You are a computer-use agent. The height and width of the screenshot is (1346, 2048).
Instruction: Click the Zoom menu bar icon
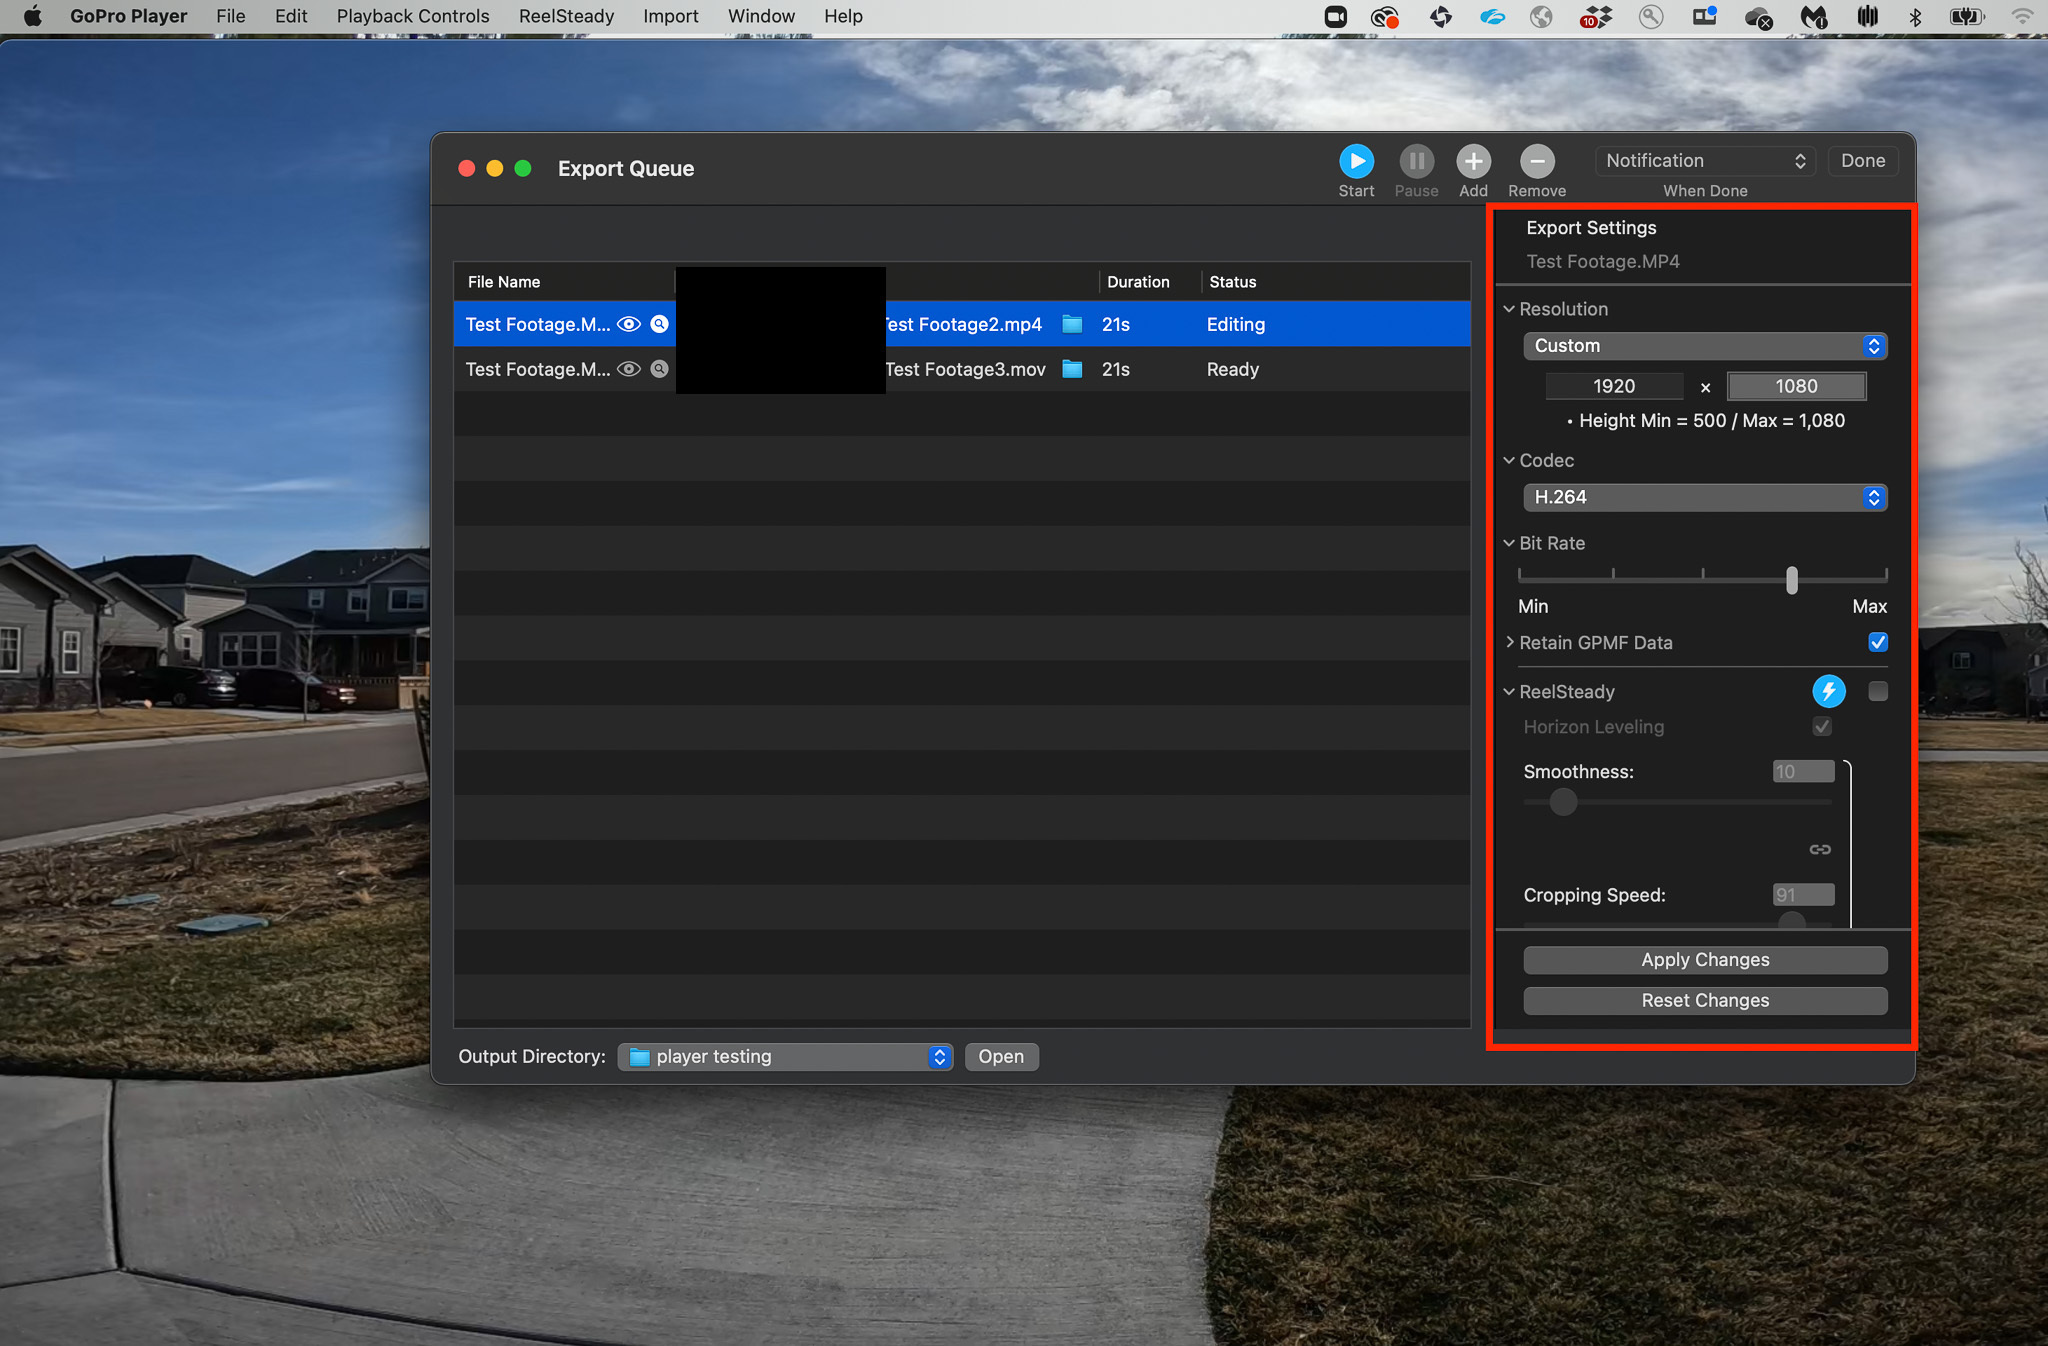point(1335,16)
